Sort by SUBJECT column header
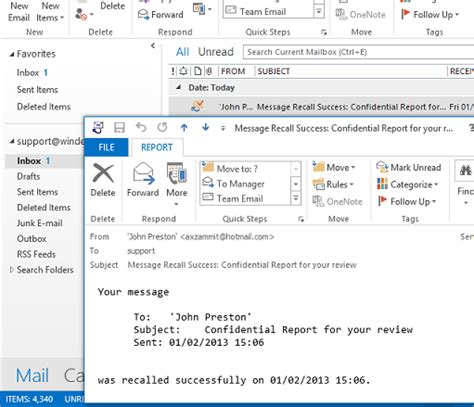Screen dimensions: 474x407 (273, 71)
